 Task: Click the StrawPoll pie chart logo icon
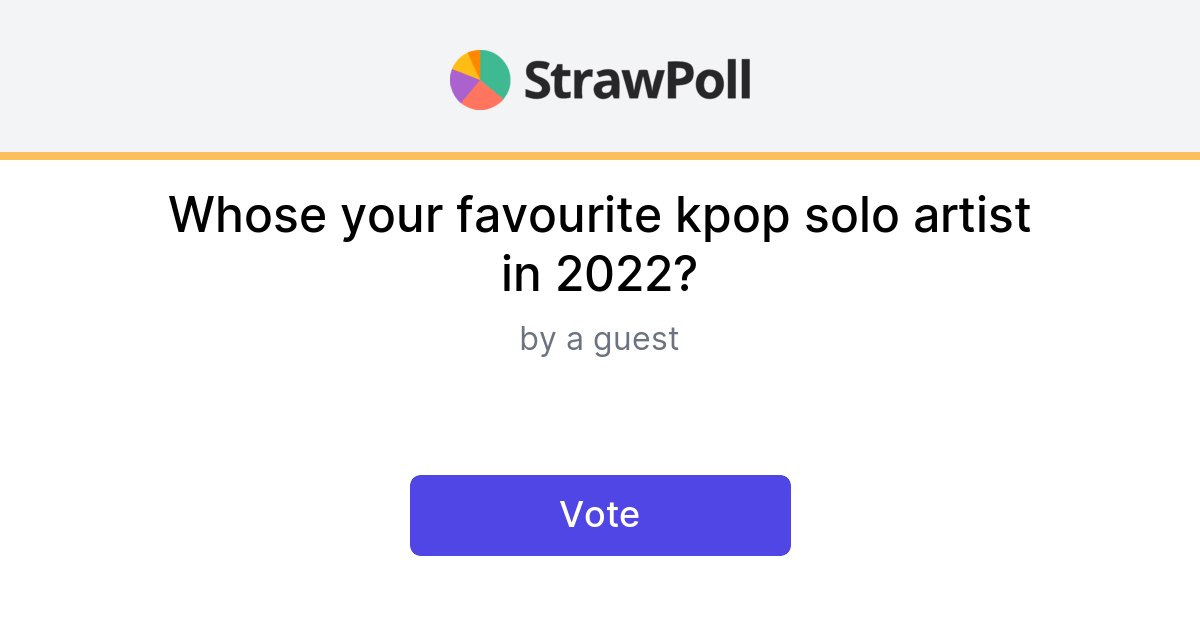pos(478,79)
